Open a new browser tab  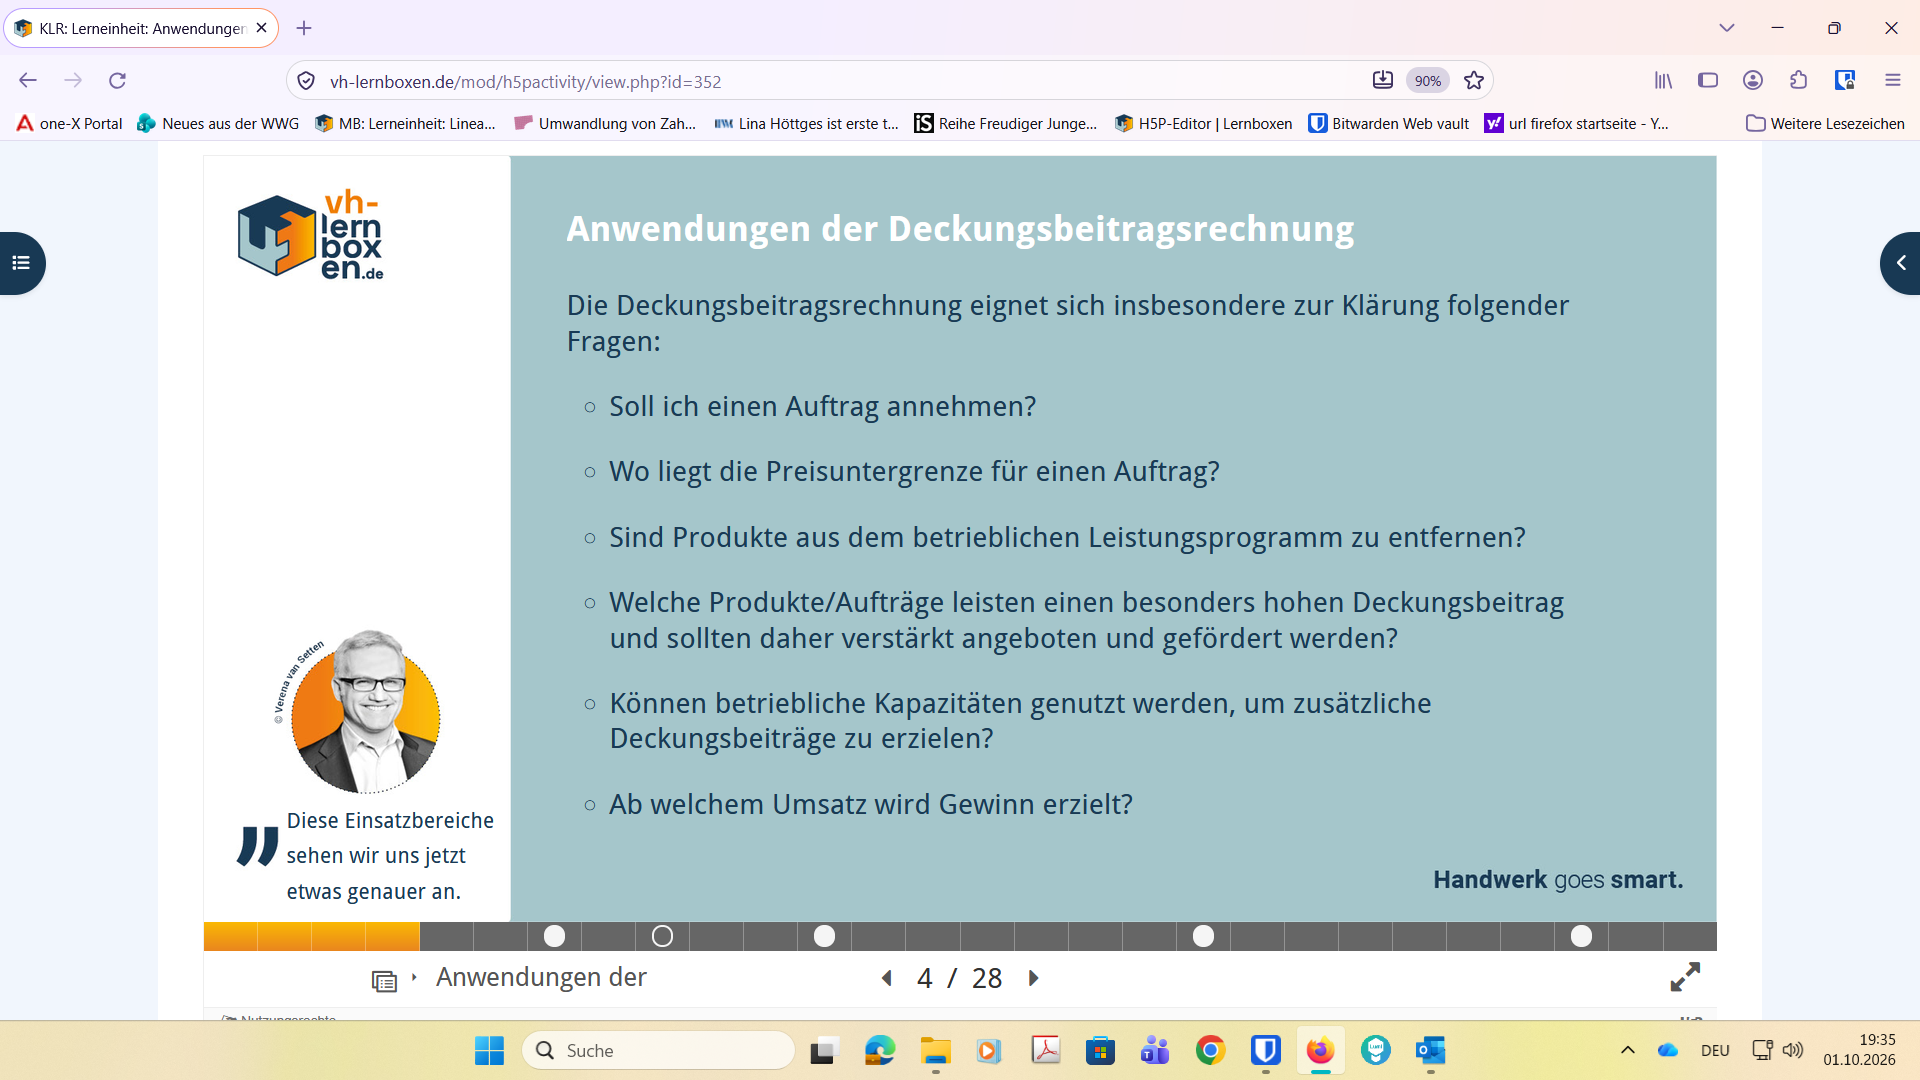(x=304, y=28)
